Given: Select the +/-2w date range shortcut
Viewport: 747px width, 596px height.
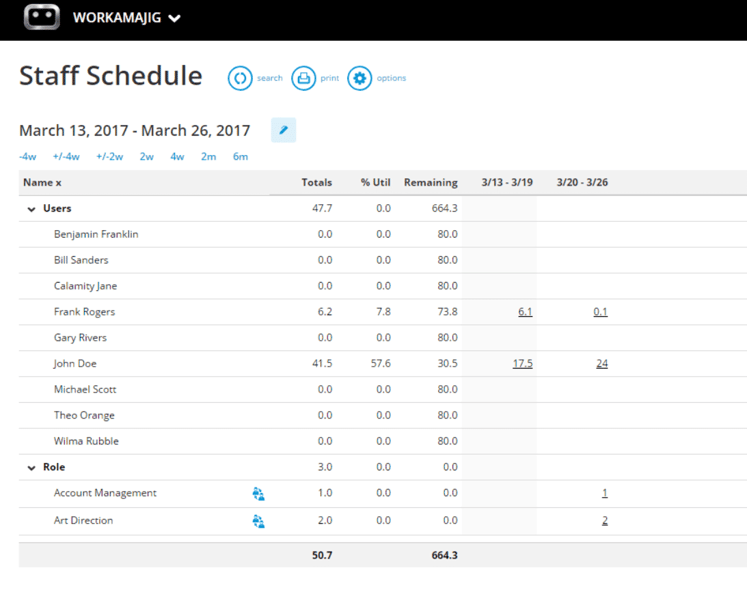Looking at the screenshot, I should [110, 156].
